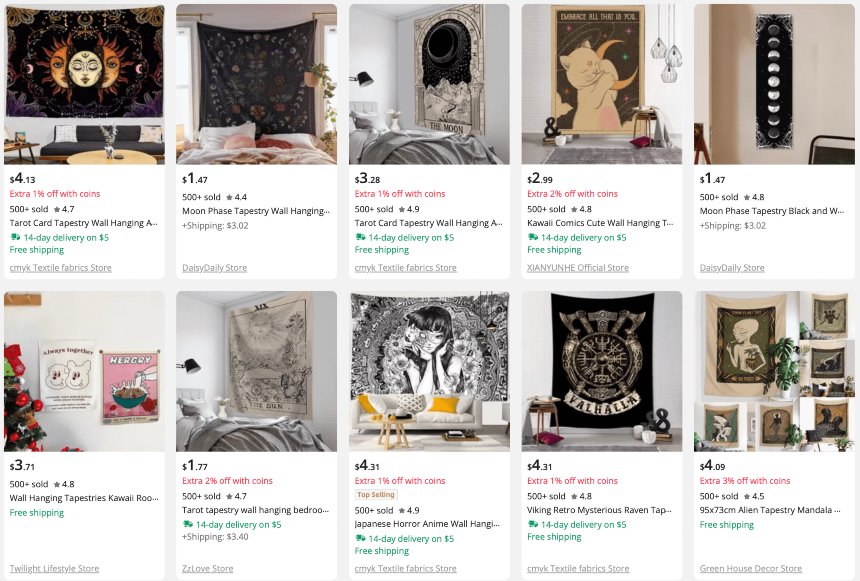
Task: Click the Top Selling badge
Action: point(376,495)
